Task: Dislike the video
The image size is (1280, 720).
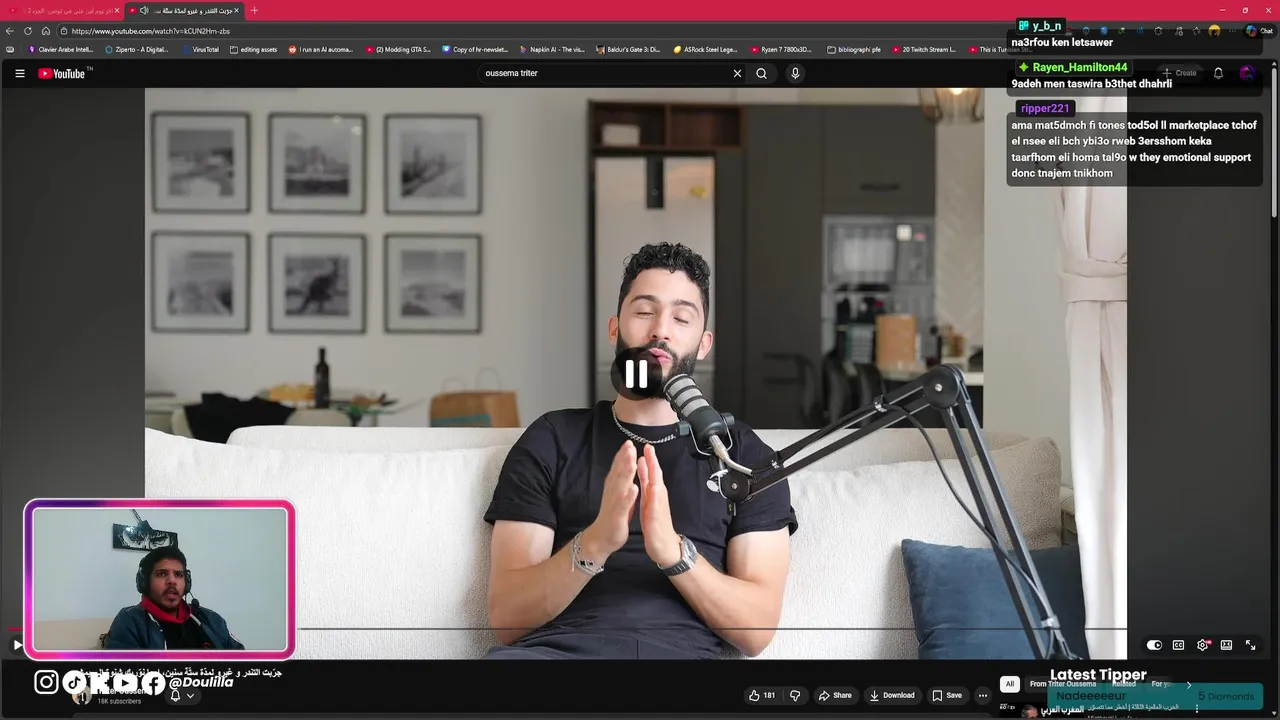Action: pyautogui.click(x=795, y=695)
